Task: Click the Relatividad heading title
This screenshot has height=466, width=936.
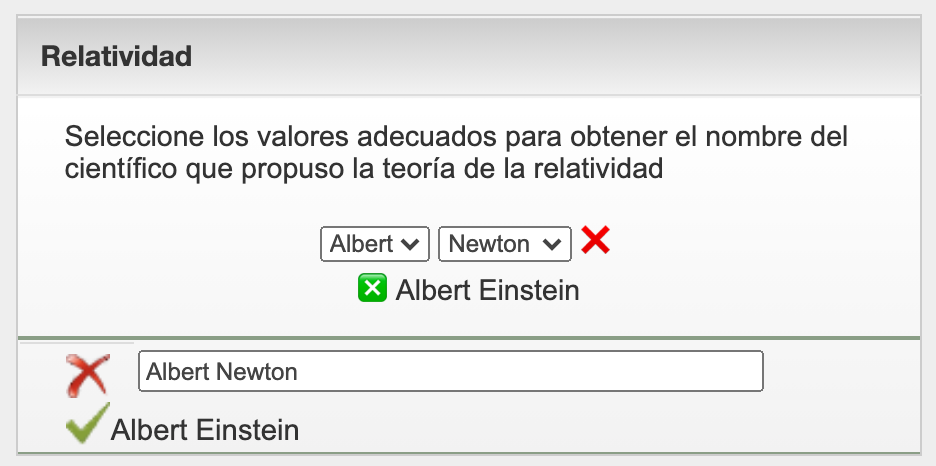Action: [116, 56]
